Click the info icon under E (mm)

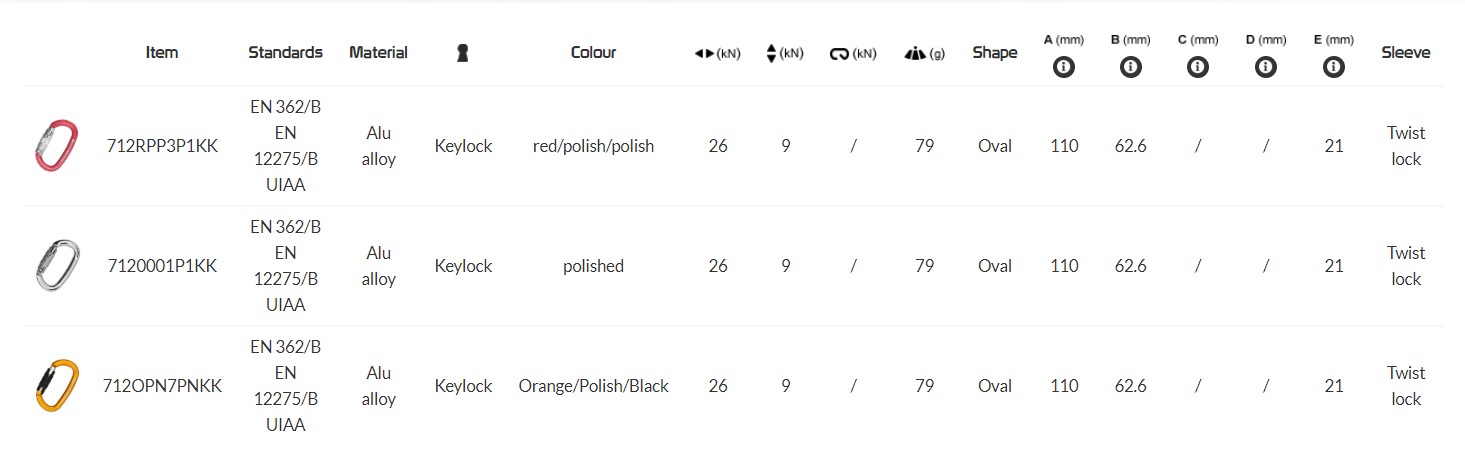1333,67
